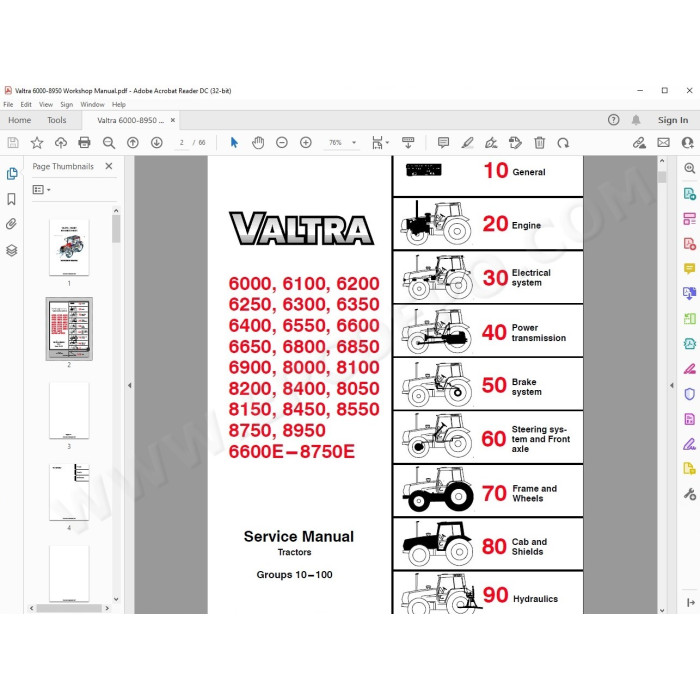Open the find text magnifier tool

pyautogui.click(x=108, y=143)
